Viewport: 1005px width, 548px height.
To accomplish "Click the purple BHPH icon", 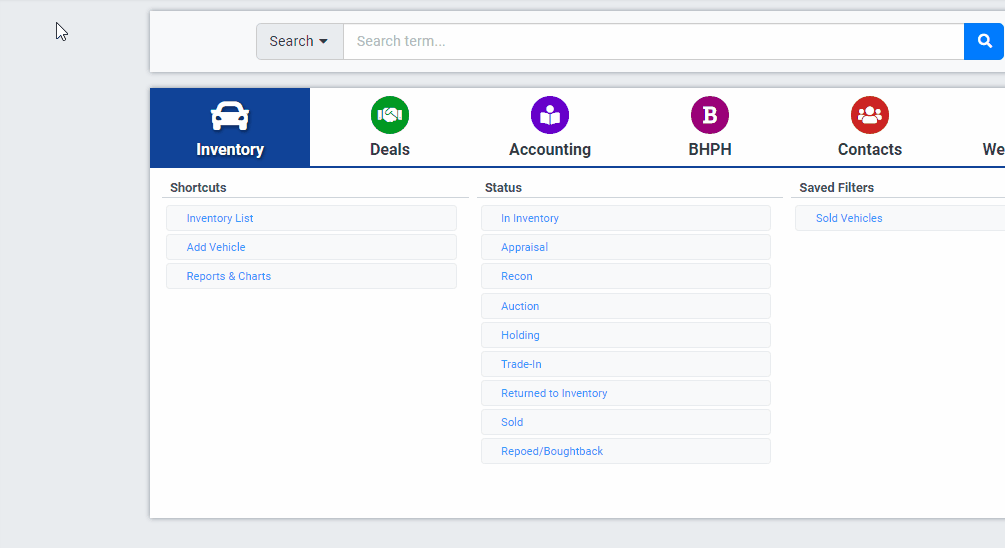I will pos(709,115).
